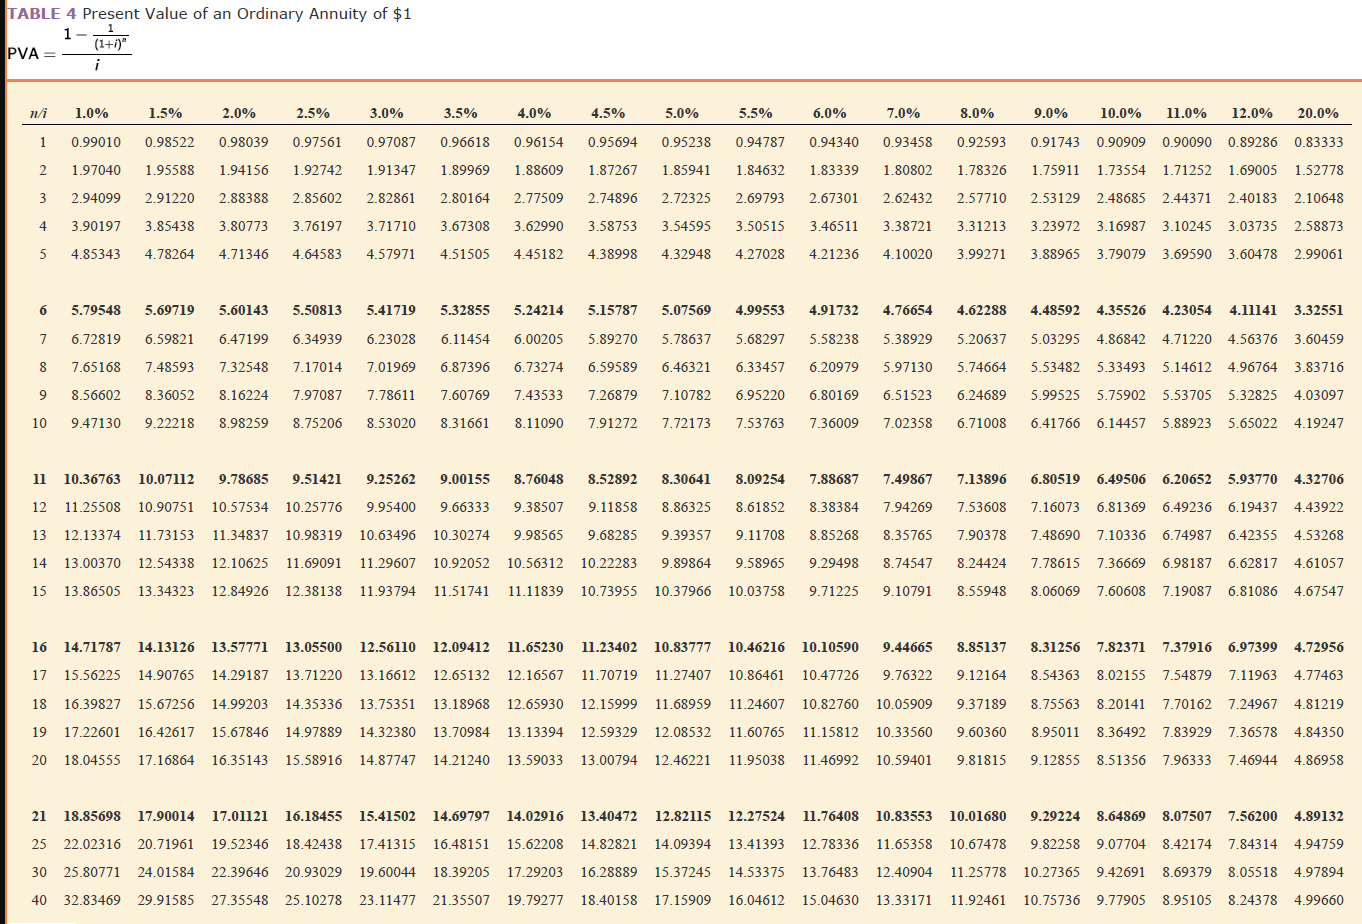1362x924 pixels.
Task: Click the 2.5% column header
Action: [x=313, y=113]
